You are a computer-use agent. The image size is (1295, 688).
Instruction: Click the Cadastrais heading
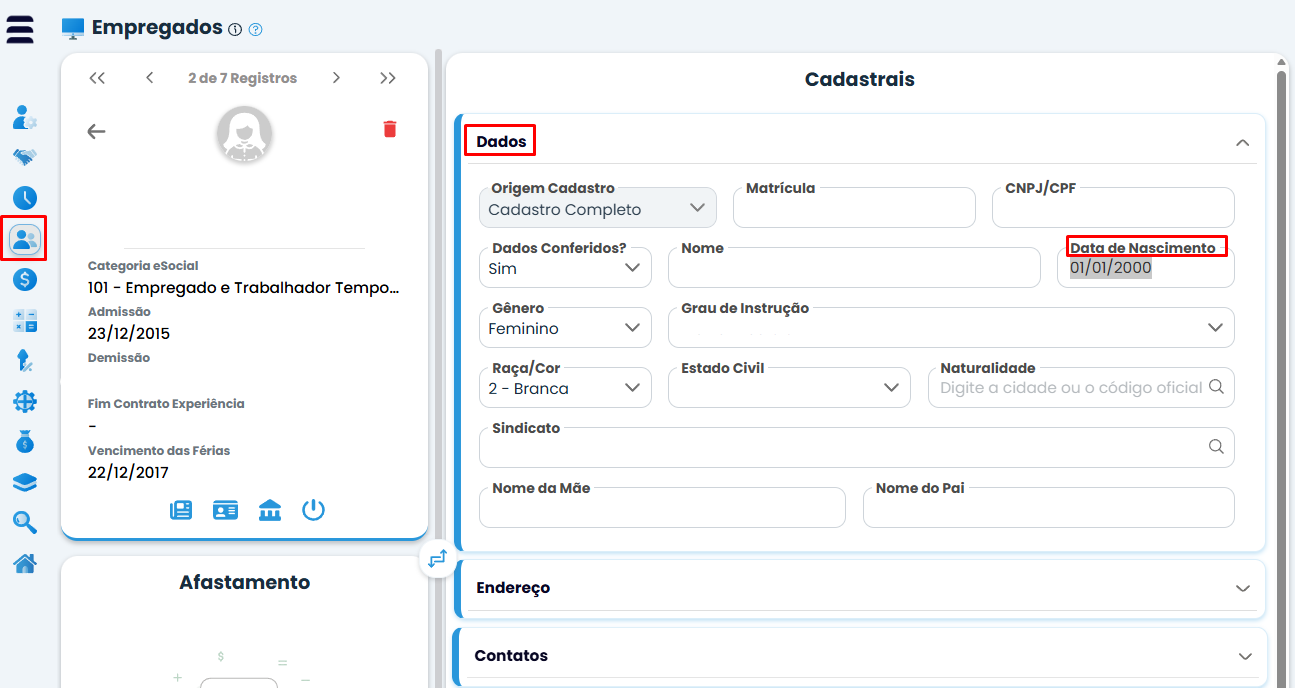860,79
